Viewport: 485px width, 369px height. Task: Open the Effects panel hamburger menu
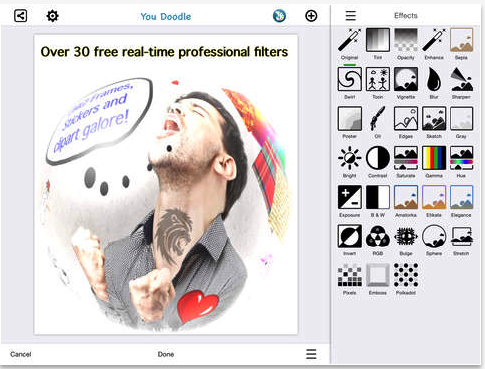351,16
